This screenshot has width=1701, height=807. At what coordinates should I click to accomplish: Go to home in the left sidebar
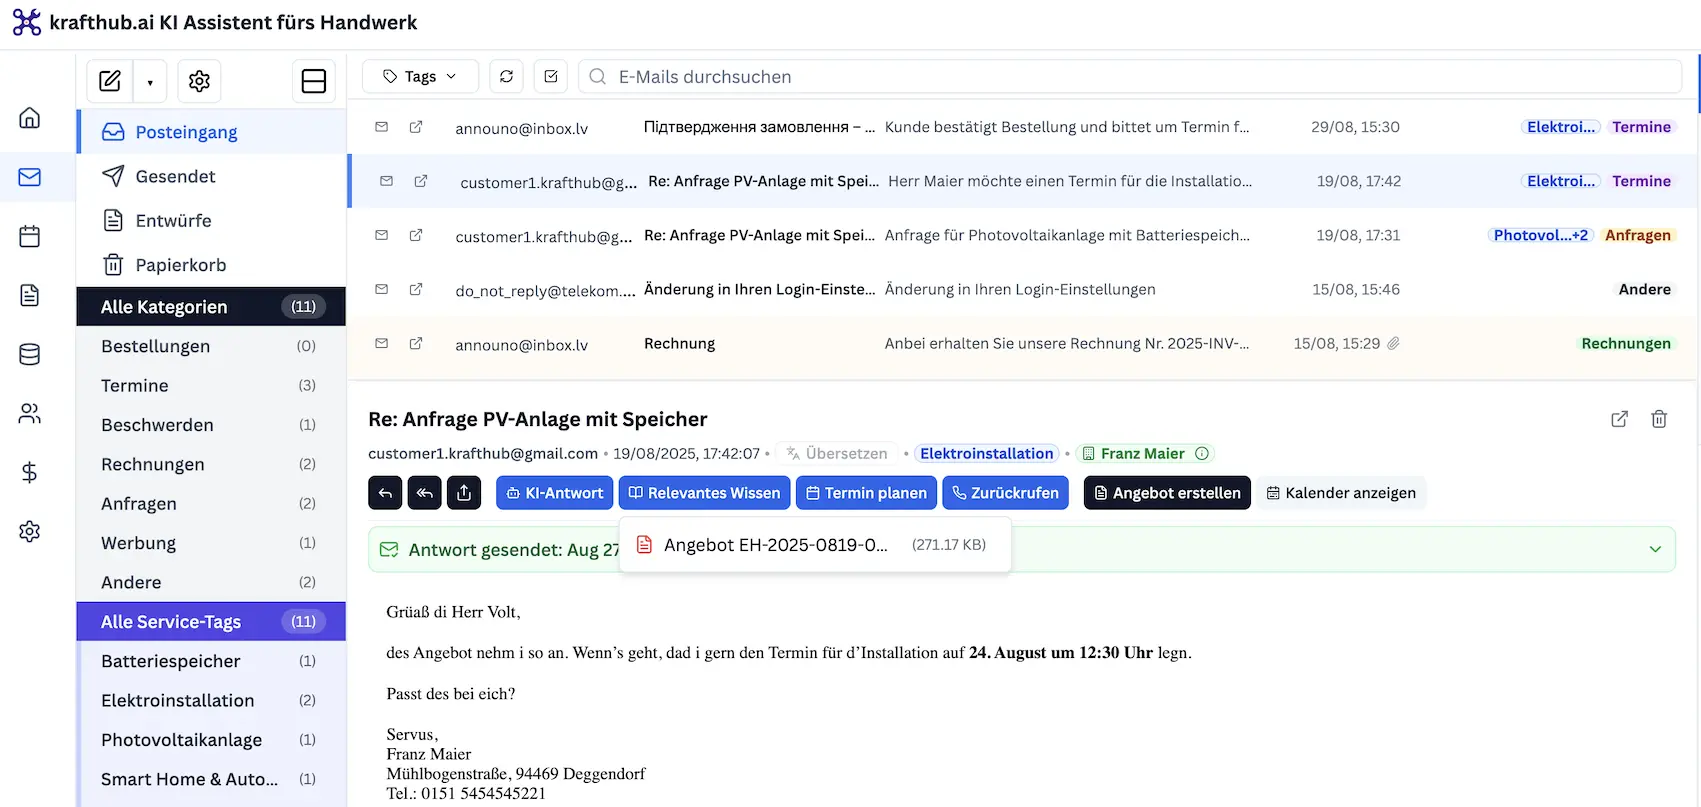click(x=30, y=118)
